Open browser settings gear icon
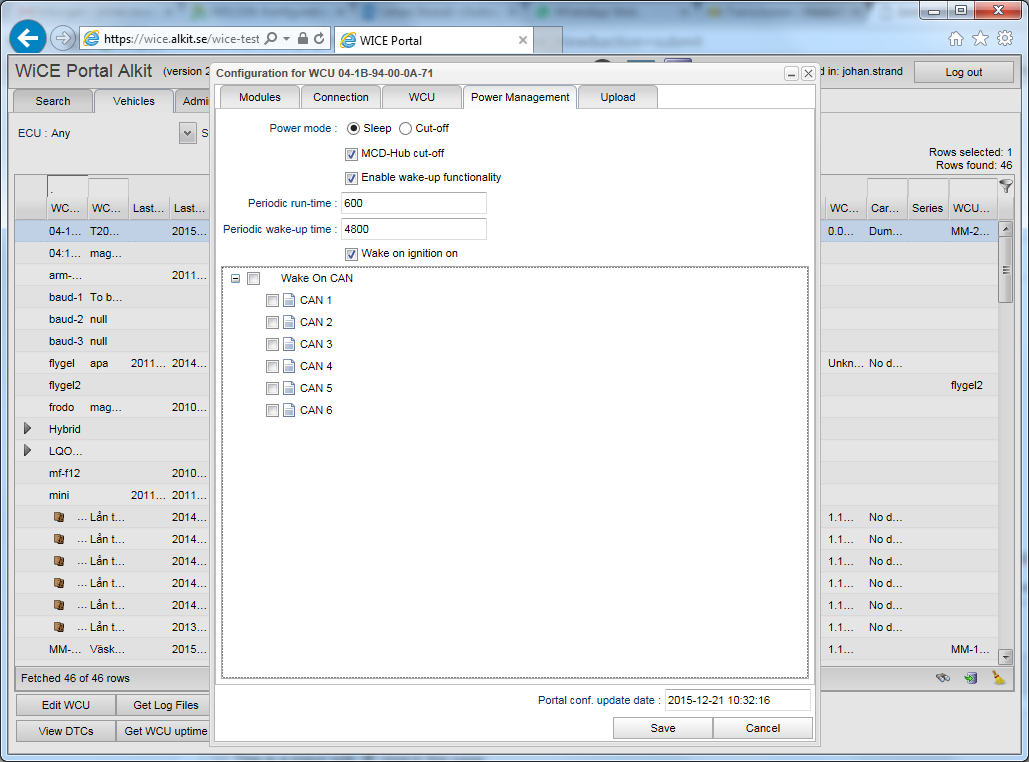The width and height of the screenshot is (1029, 762). point(1005,39)
